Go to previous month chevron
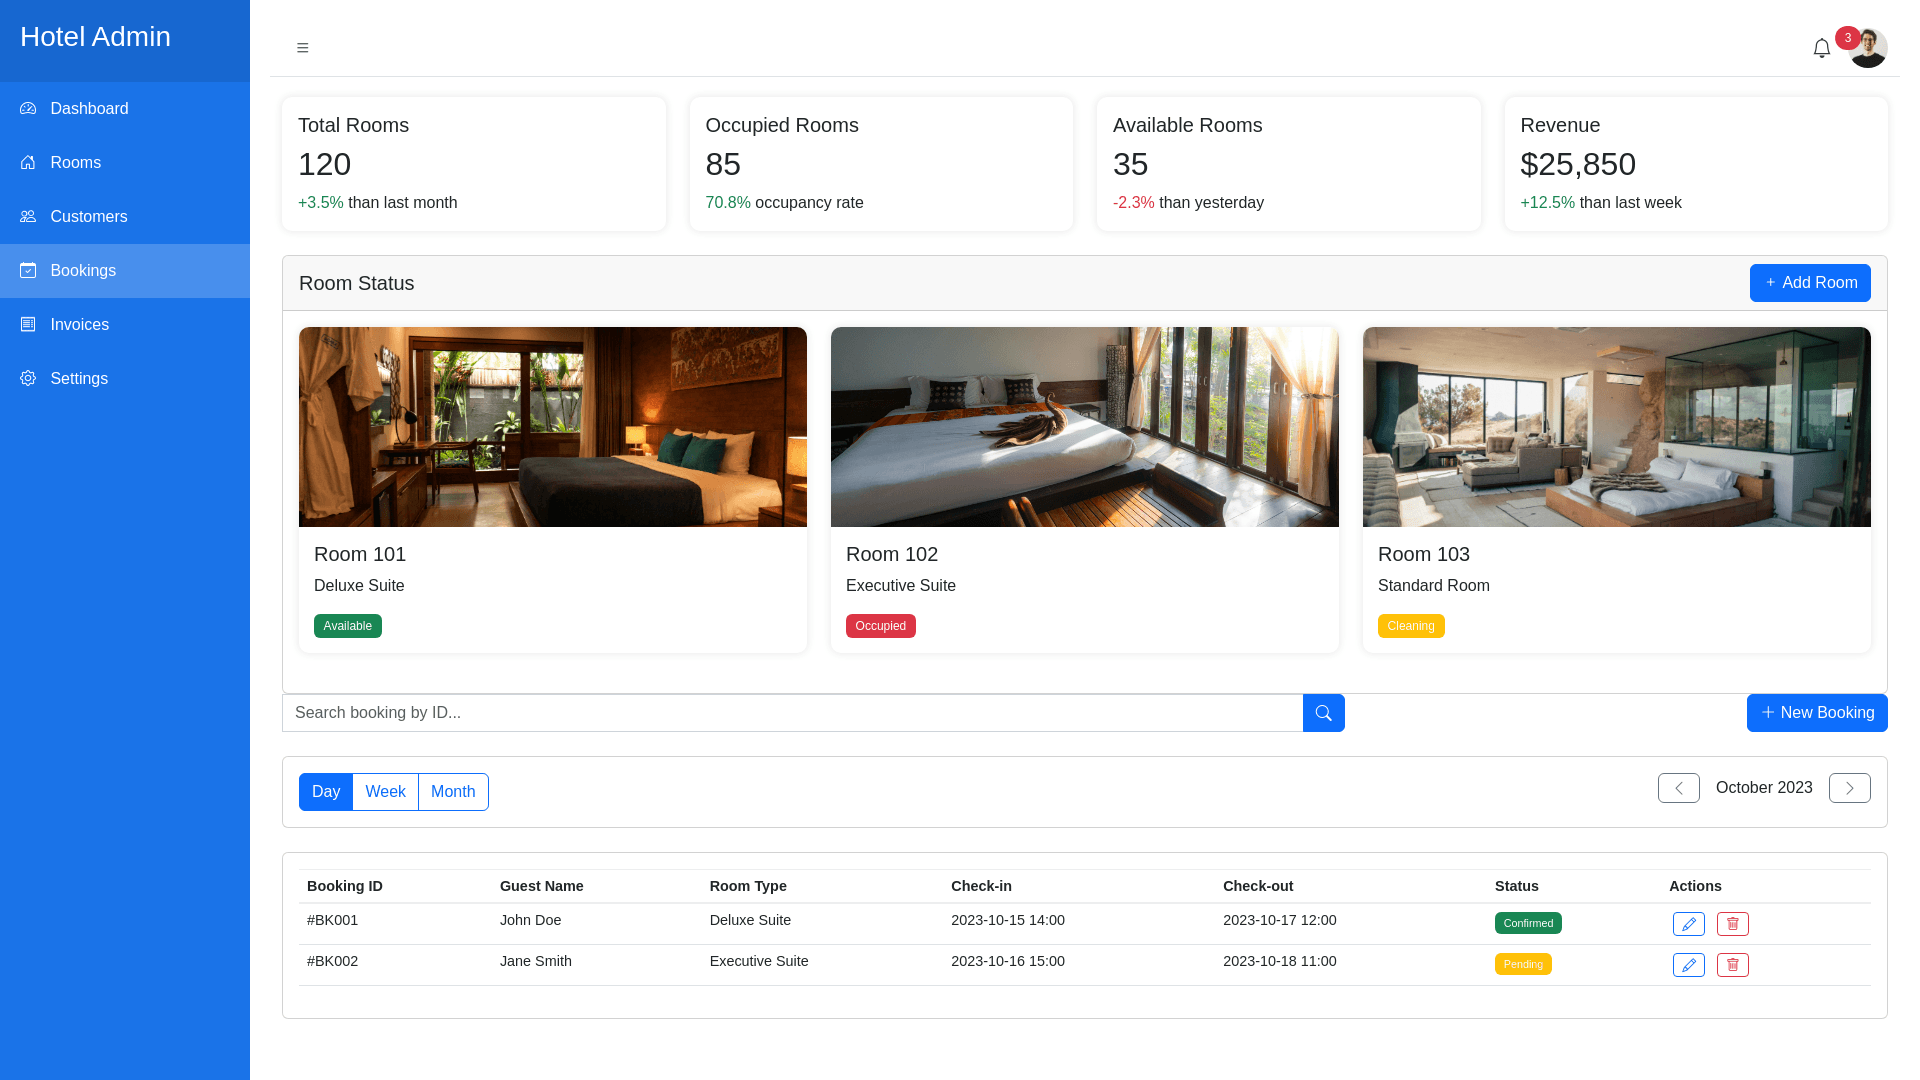The width and height of the screenshot is (1920, 1080). point(1678,788)
